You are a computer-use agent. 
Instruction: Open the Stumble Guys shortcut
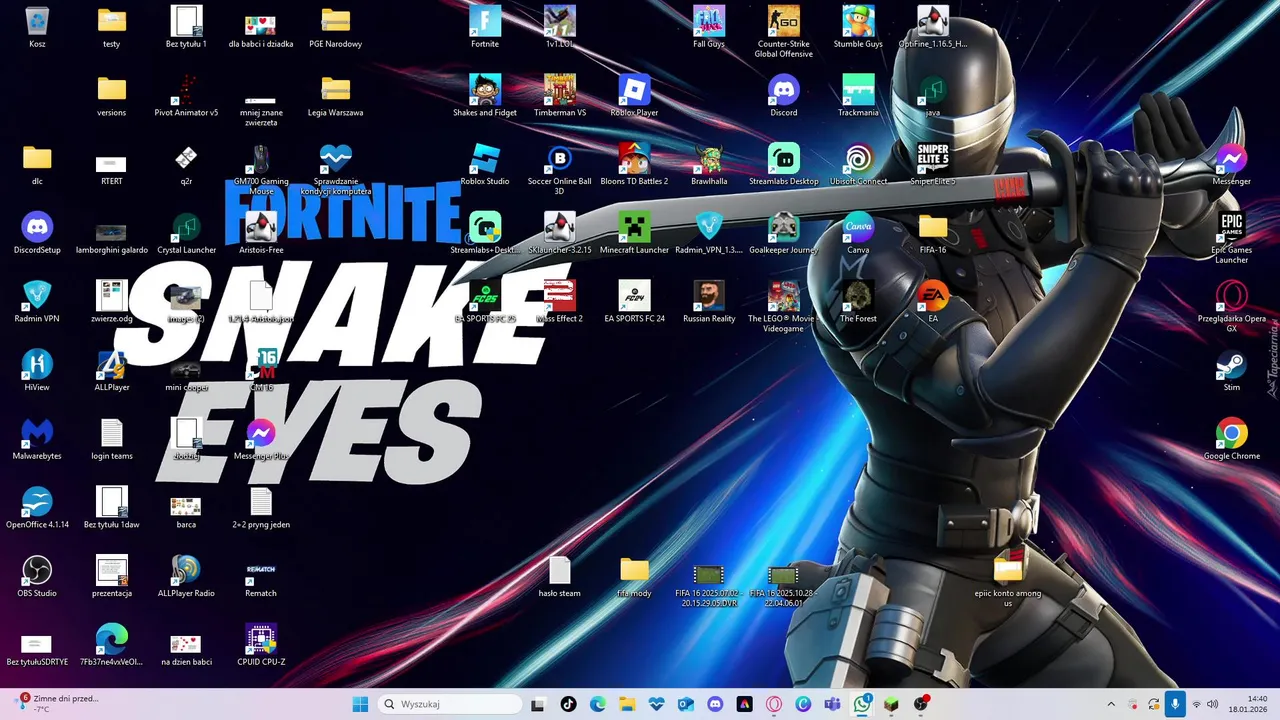tap(858, 27)
